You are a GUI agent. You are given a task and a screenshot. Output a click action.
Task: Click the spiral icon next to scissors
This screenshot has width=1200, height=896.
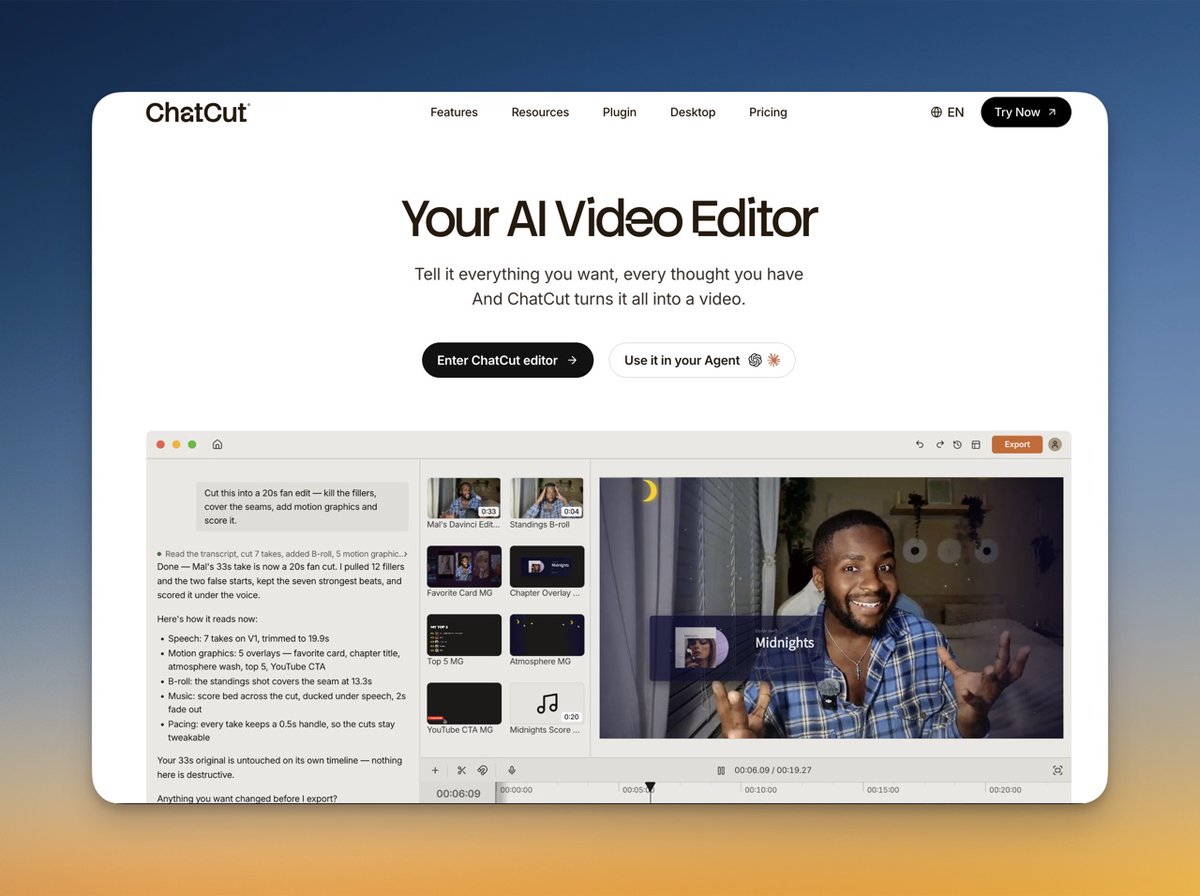tap(482, 770)
